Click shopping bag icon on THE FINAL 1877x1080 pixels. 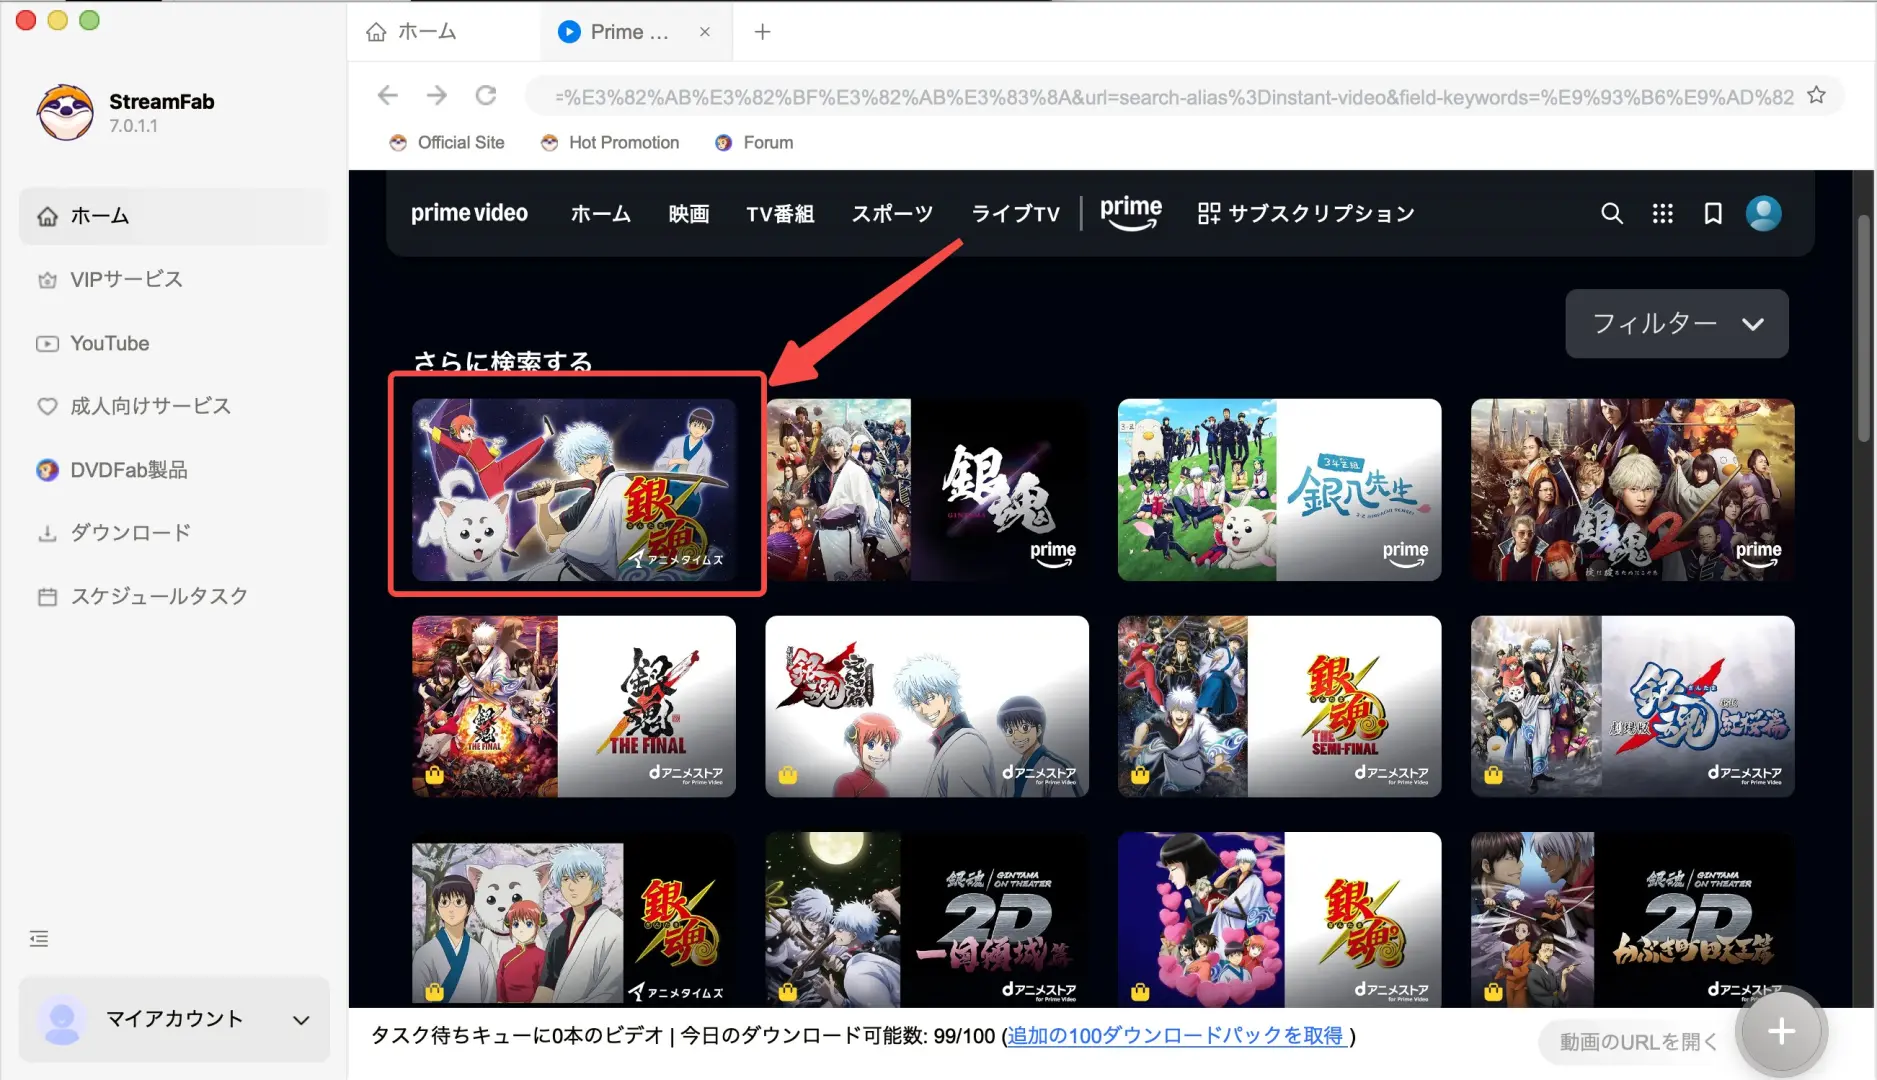[x=434, y=775]
